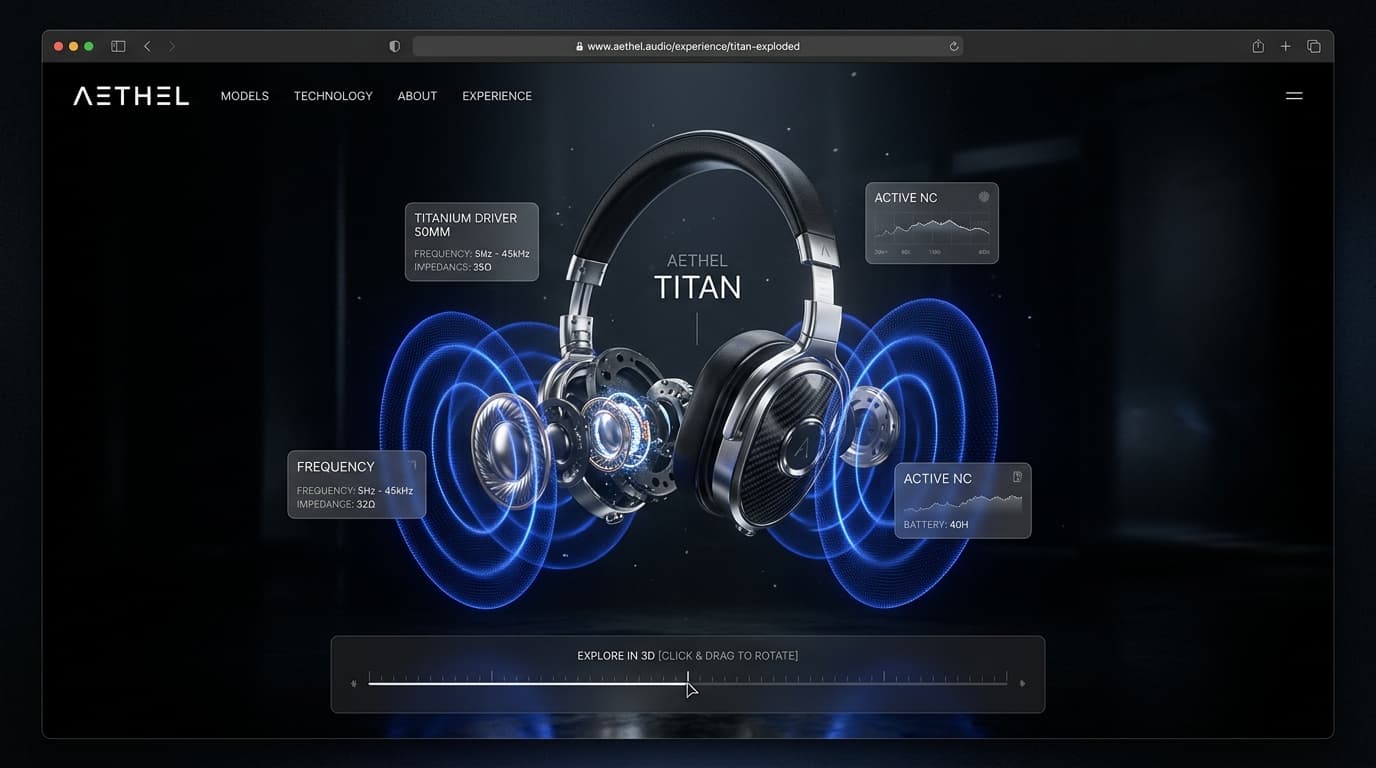Reload the page with the refresh icon

click(954, 46)
